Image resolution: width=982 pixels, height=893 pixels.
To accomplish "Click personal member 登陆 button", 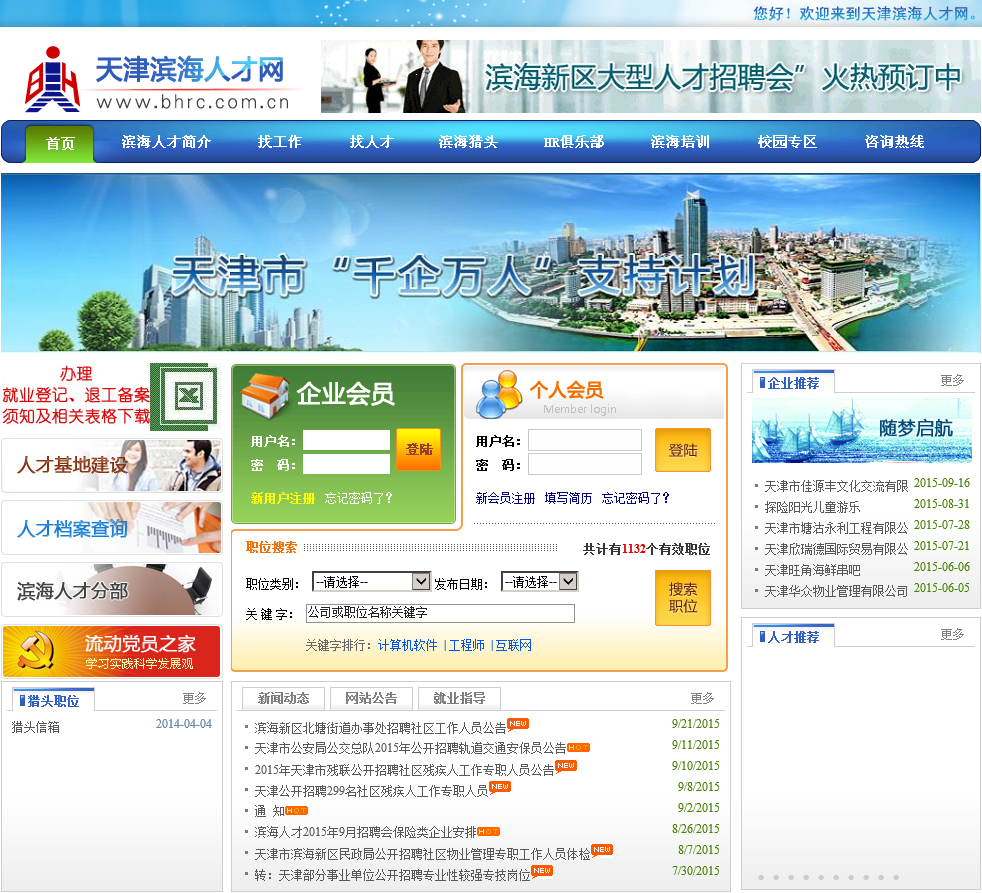I will point(683,450).
